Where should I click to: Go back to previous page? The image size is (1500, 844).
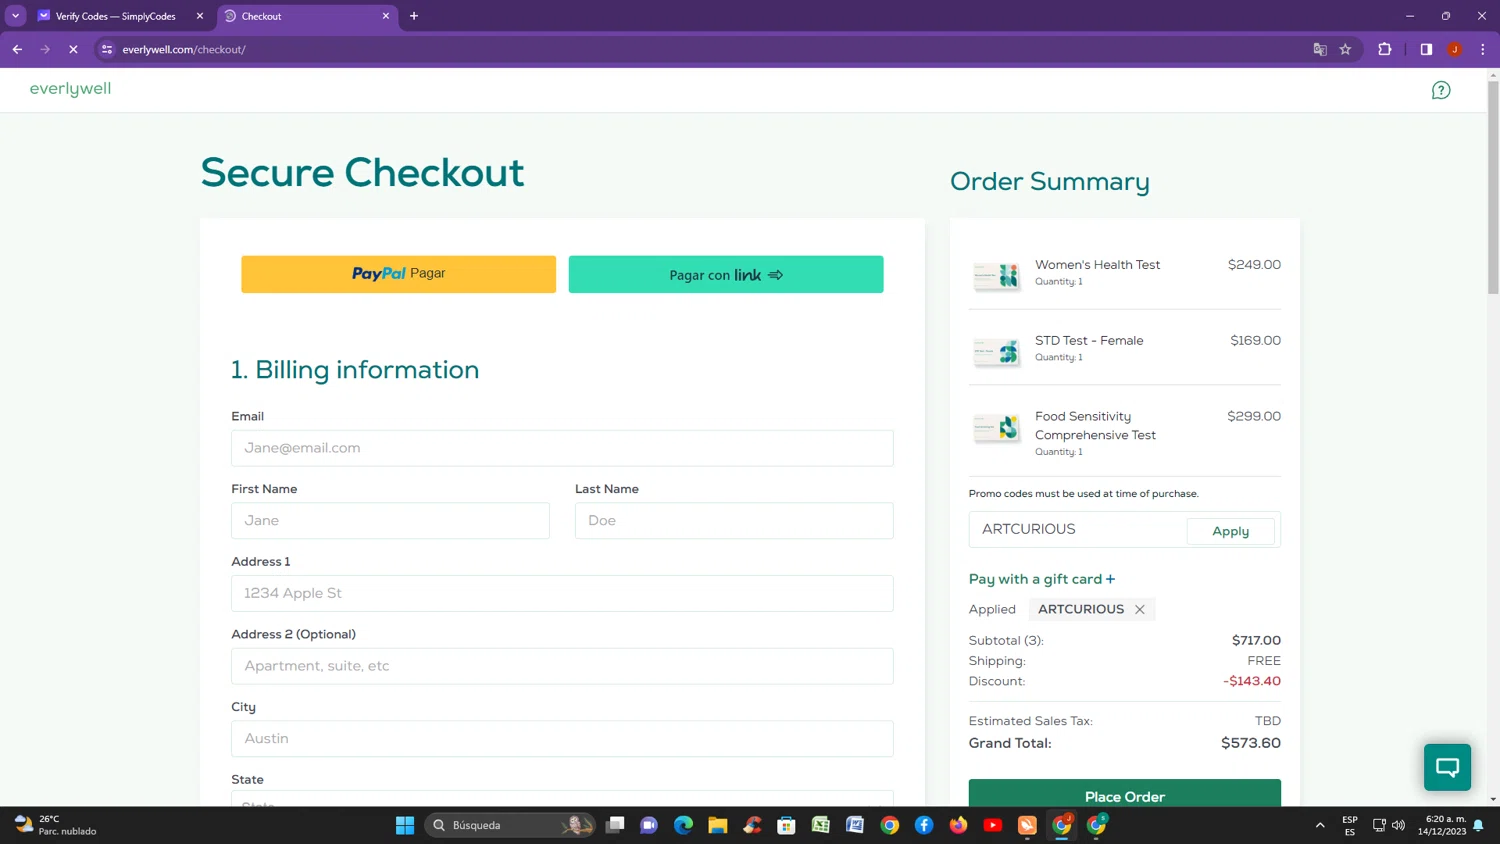(x=17, y=49)
